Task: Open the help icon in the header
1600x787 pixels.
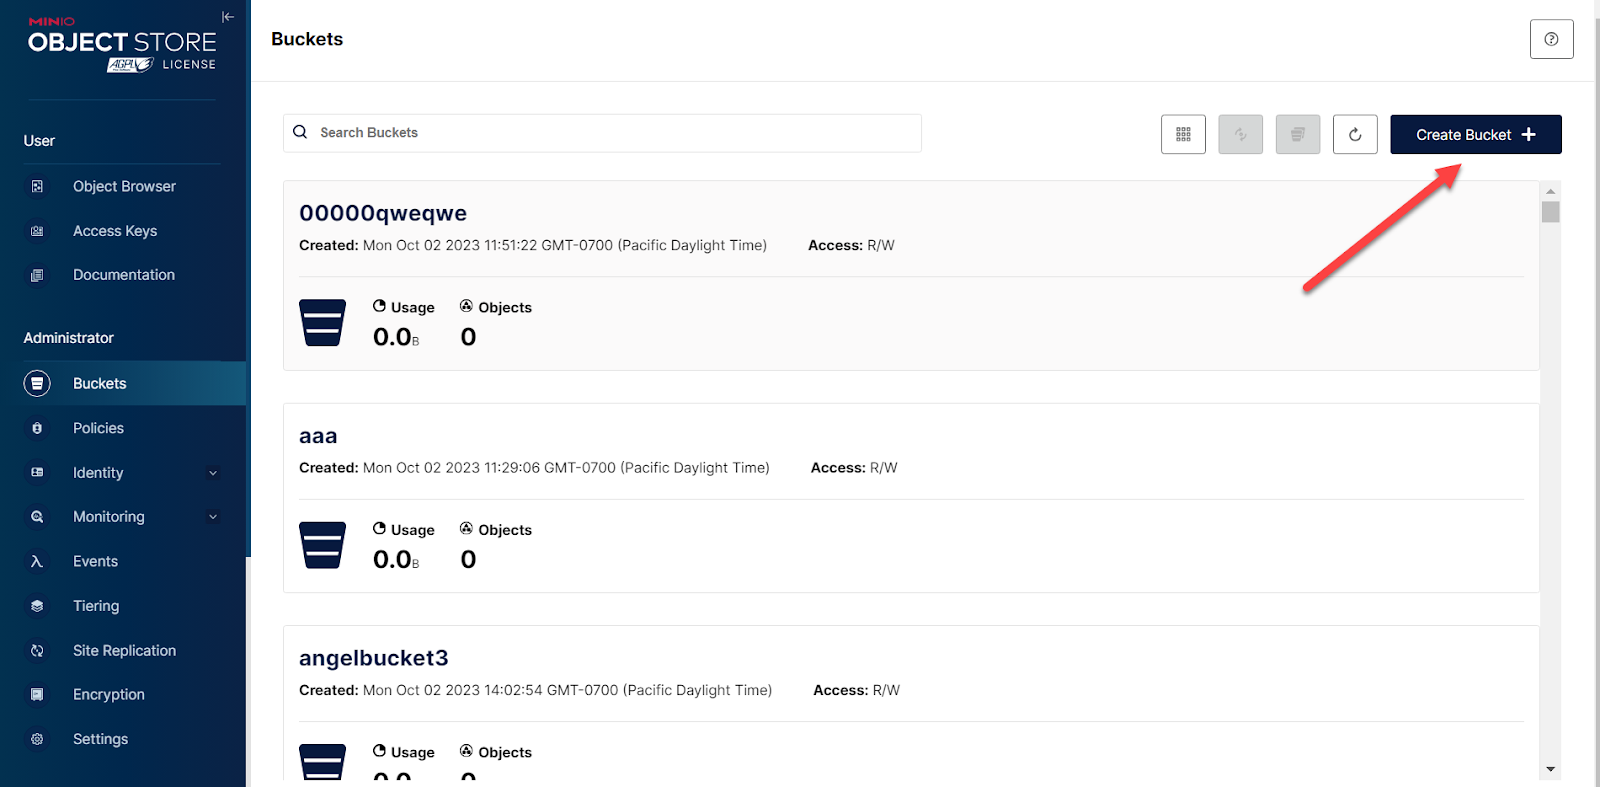Action: point(1551,39)
